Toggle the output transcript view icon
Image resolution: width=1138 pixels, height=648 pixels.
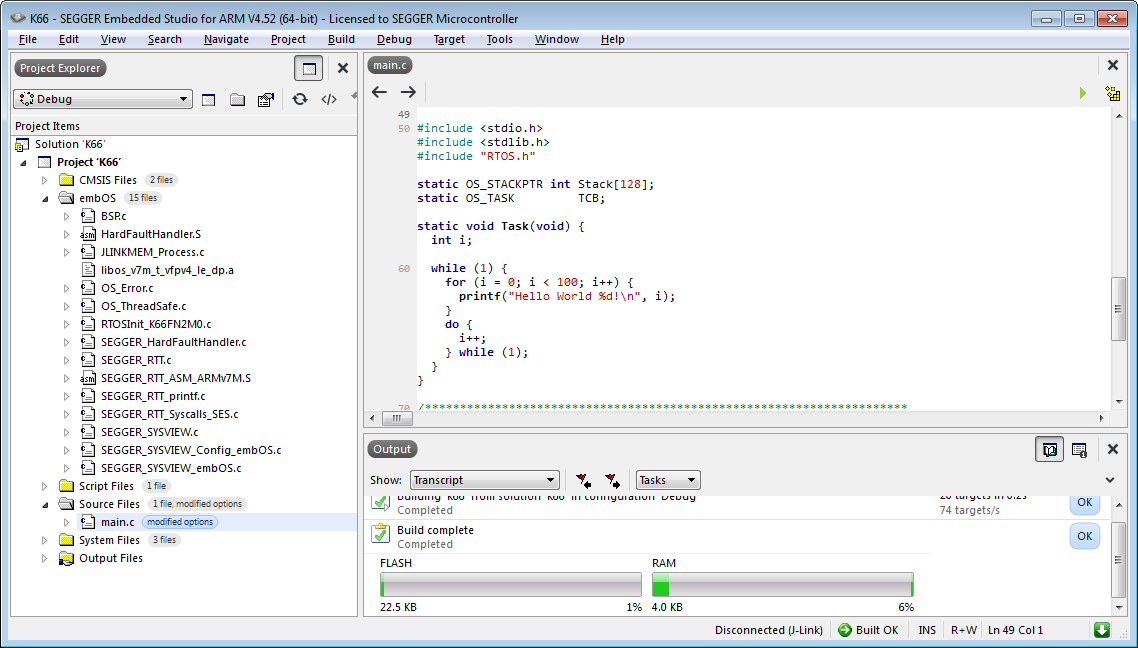pyautogui.click(x=1049, y=450)
